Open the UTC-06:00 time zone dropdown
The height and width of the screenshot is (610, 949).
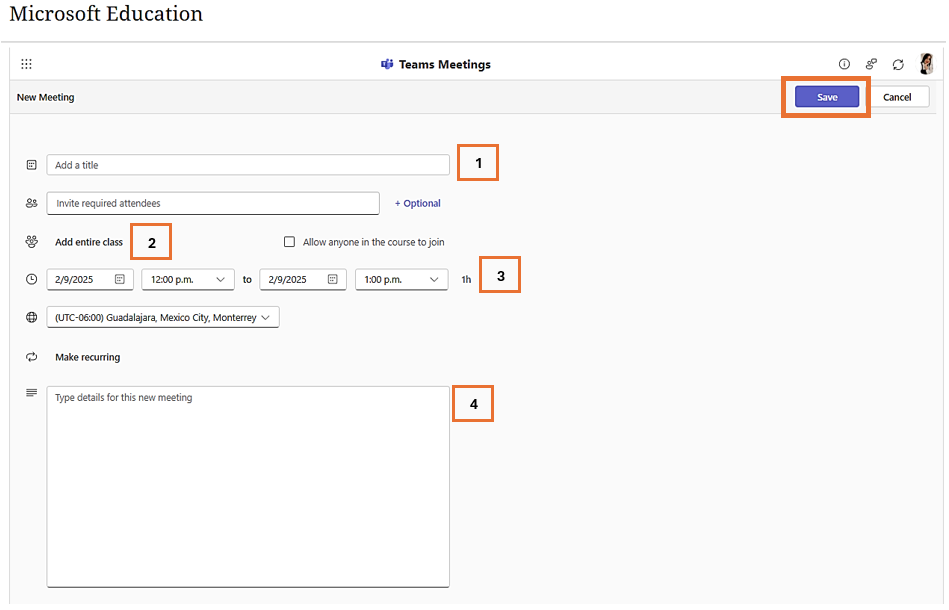pyautogui.click(x=163, y=317)
